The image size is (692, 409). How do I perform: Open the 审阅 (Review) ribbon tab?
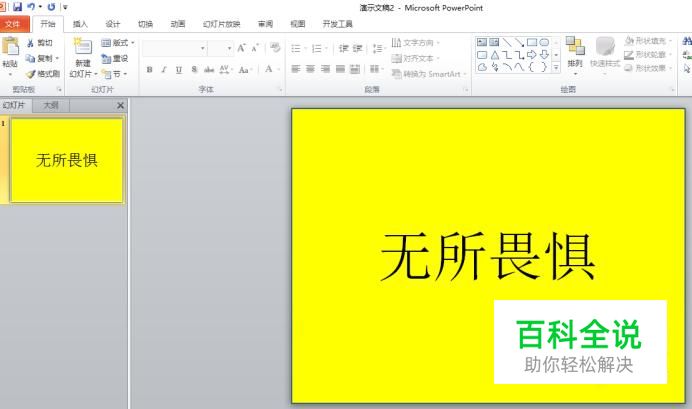pyautogui.click(x=265, y=24)
